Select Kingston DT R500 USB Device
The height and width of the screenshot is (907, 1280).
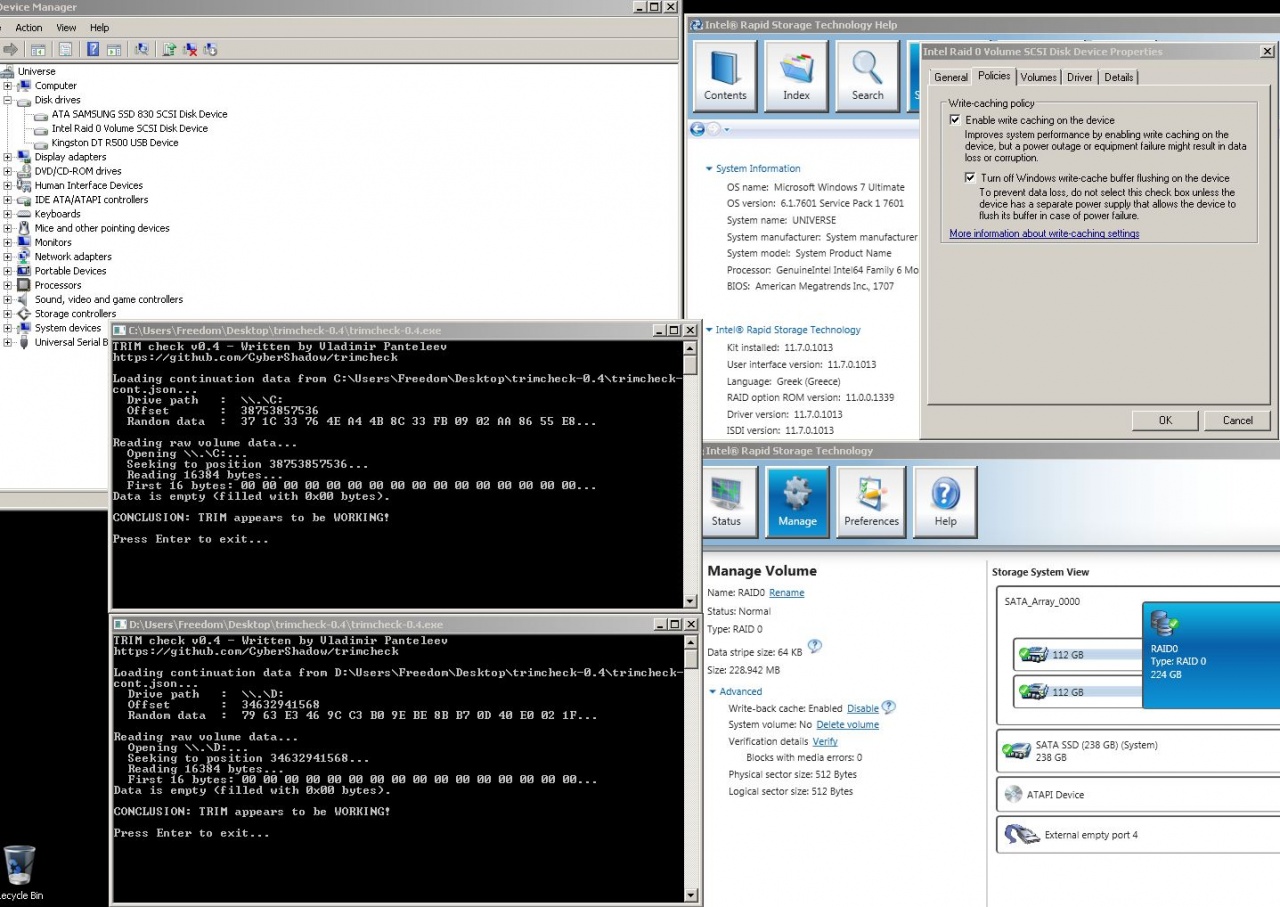115,143
